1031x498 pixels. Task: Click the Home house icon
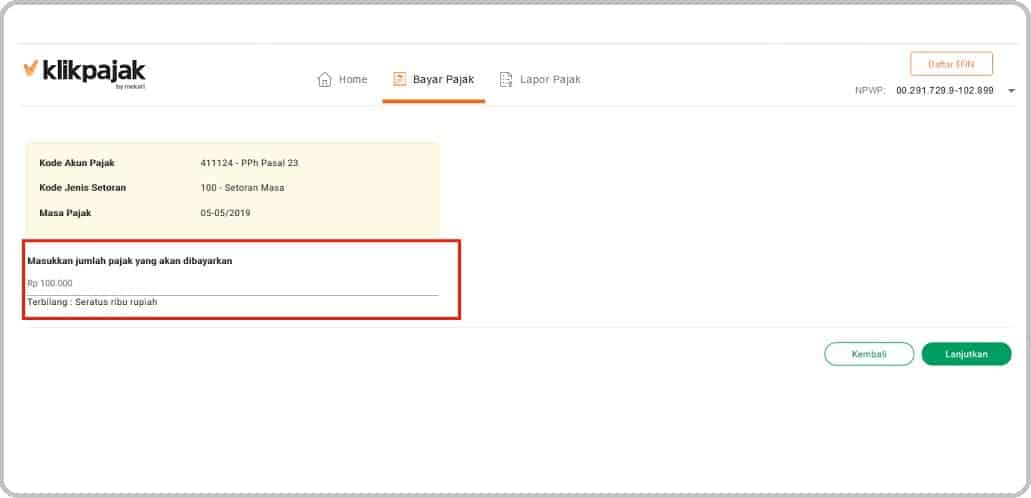pyautogui.click(x=325, y=80)
